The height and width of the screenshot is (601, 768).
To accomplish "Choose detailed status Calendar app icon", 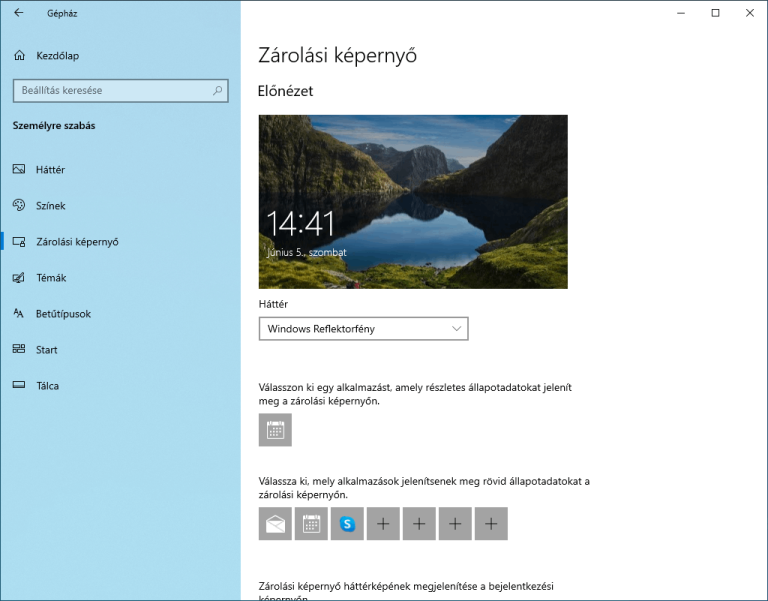I will (x=275, y=430).
